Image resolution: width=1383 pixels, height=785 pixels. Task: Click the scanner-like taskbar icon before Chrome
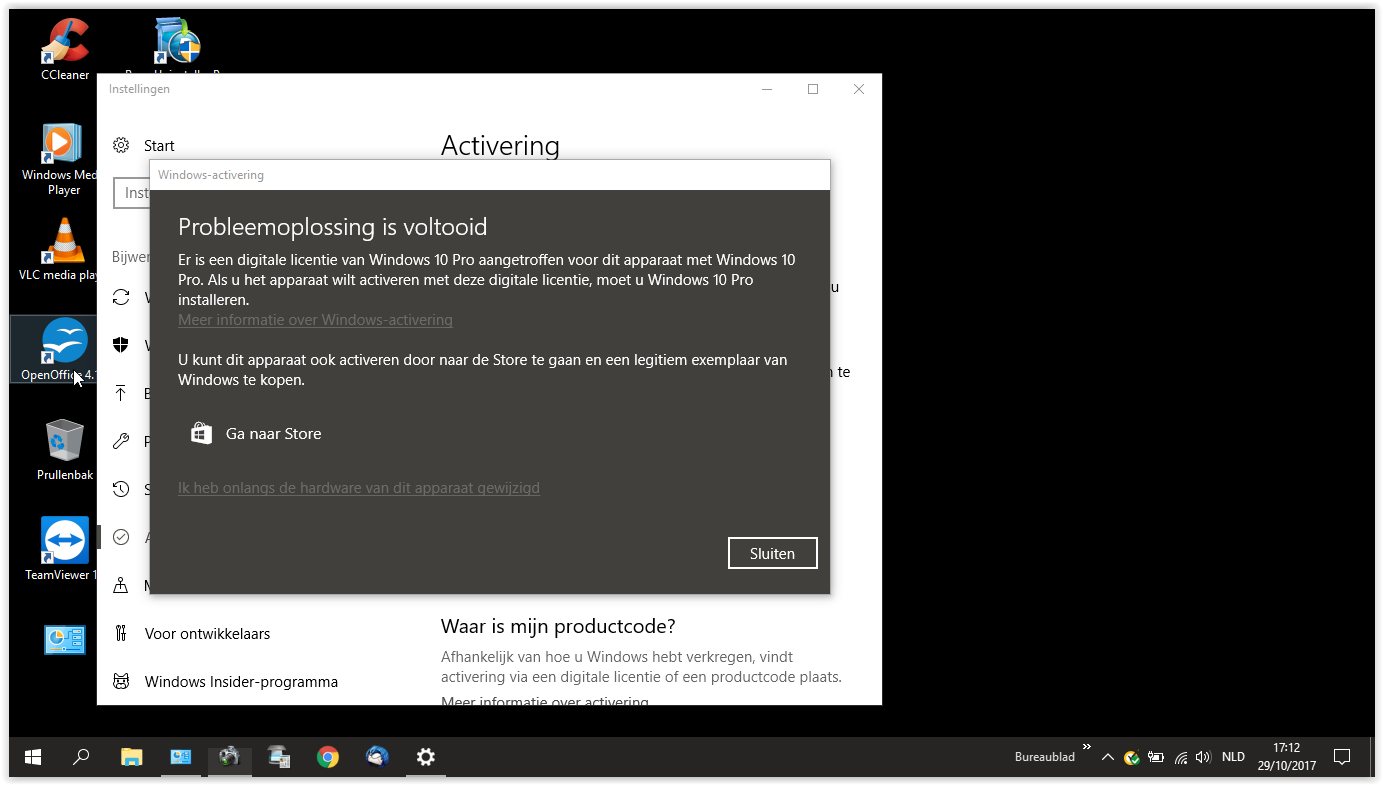pyautogui.click(x=279, y=757)
